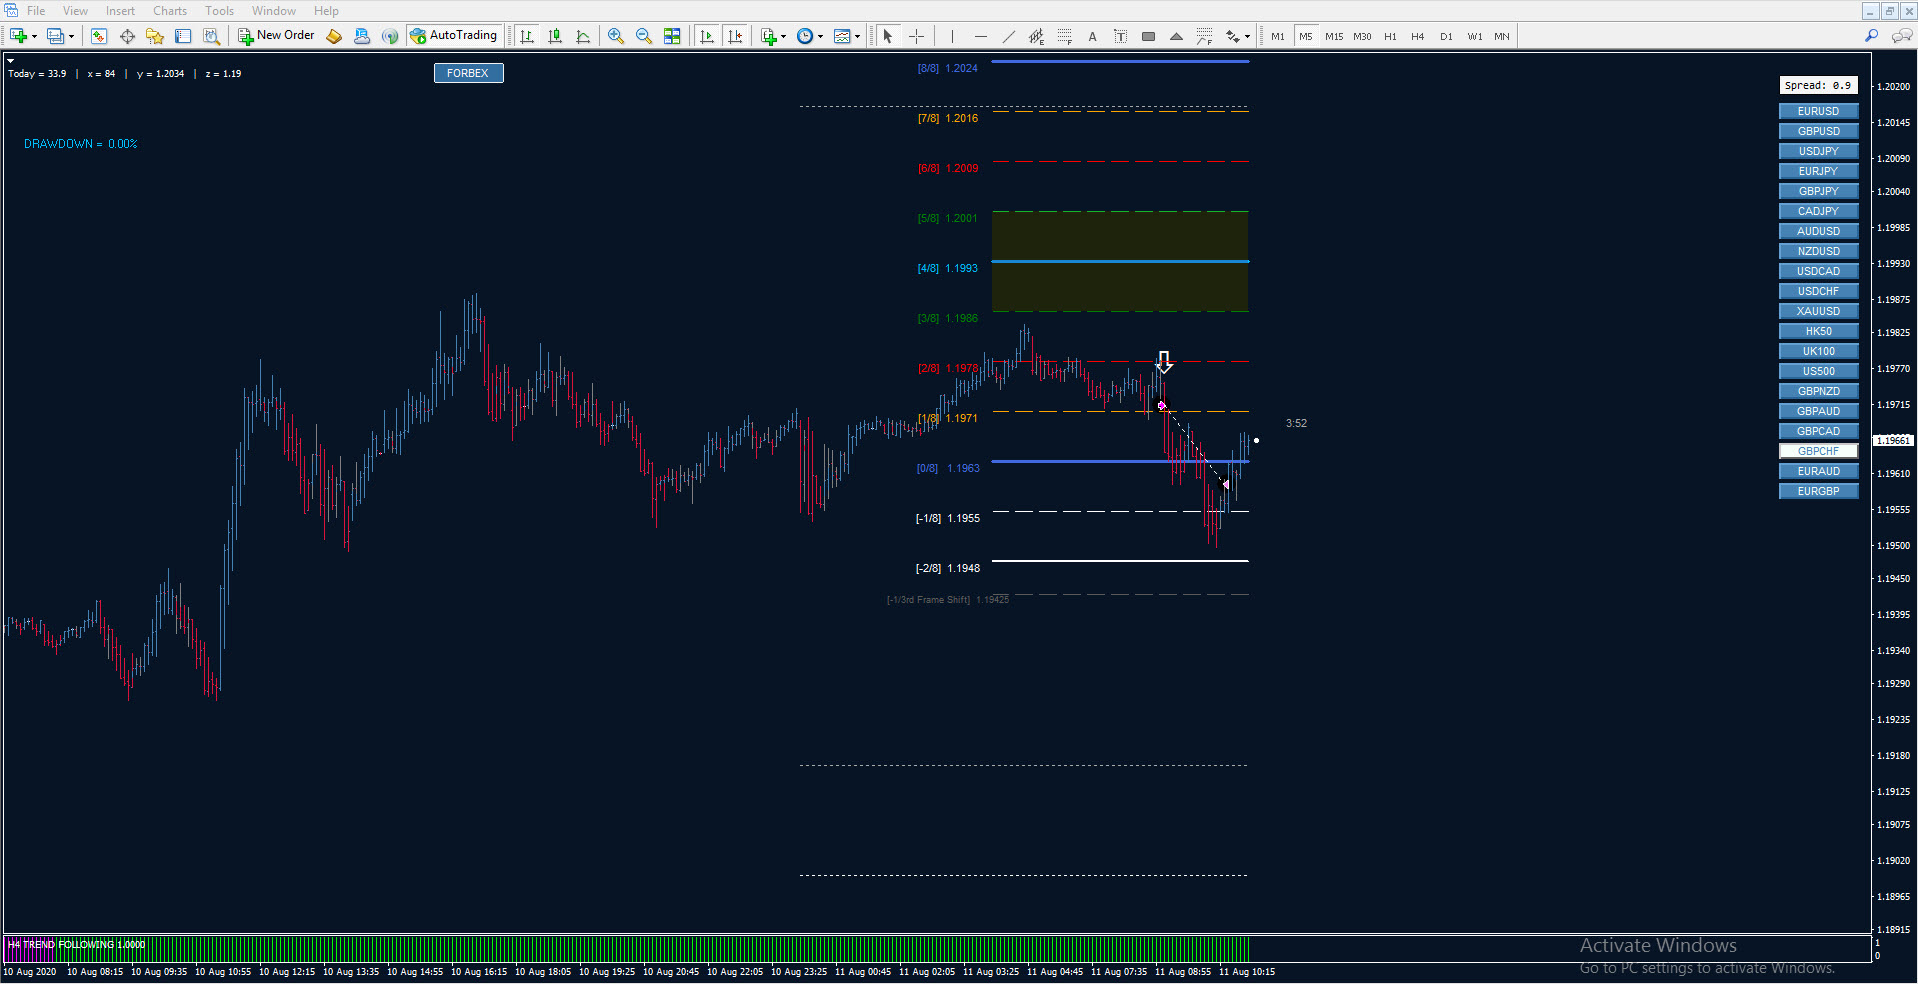Draw a trendline
This screenshot has height=984, width=1918.
1009,36
